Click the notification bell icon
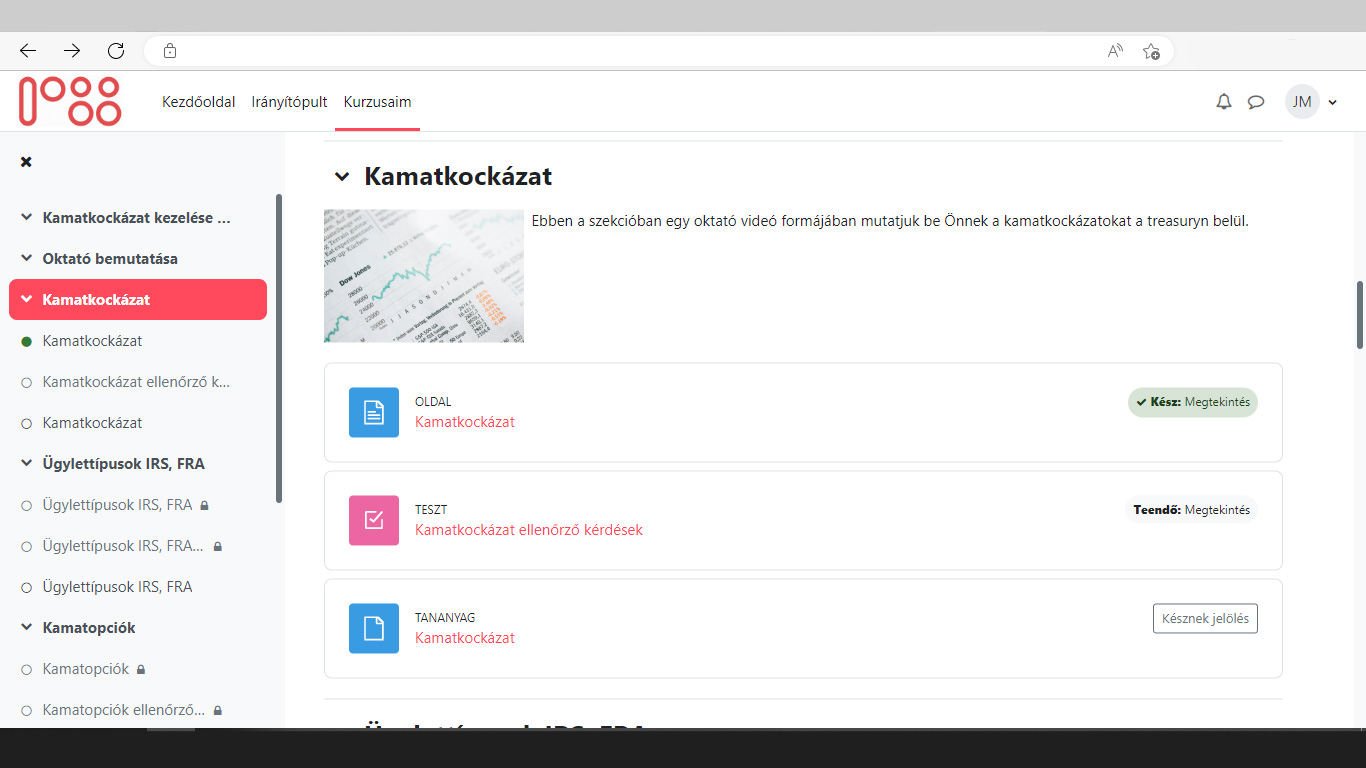The height and width of the screenshot is (768, 1366). pyautogui.click(x=1223, y=101)
